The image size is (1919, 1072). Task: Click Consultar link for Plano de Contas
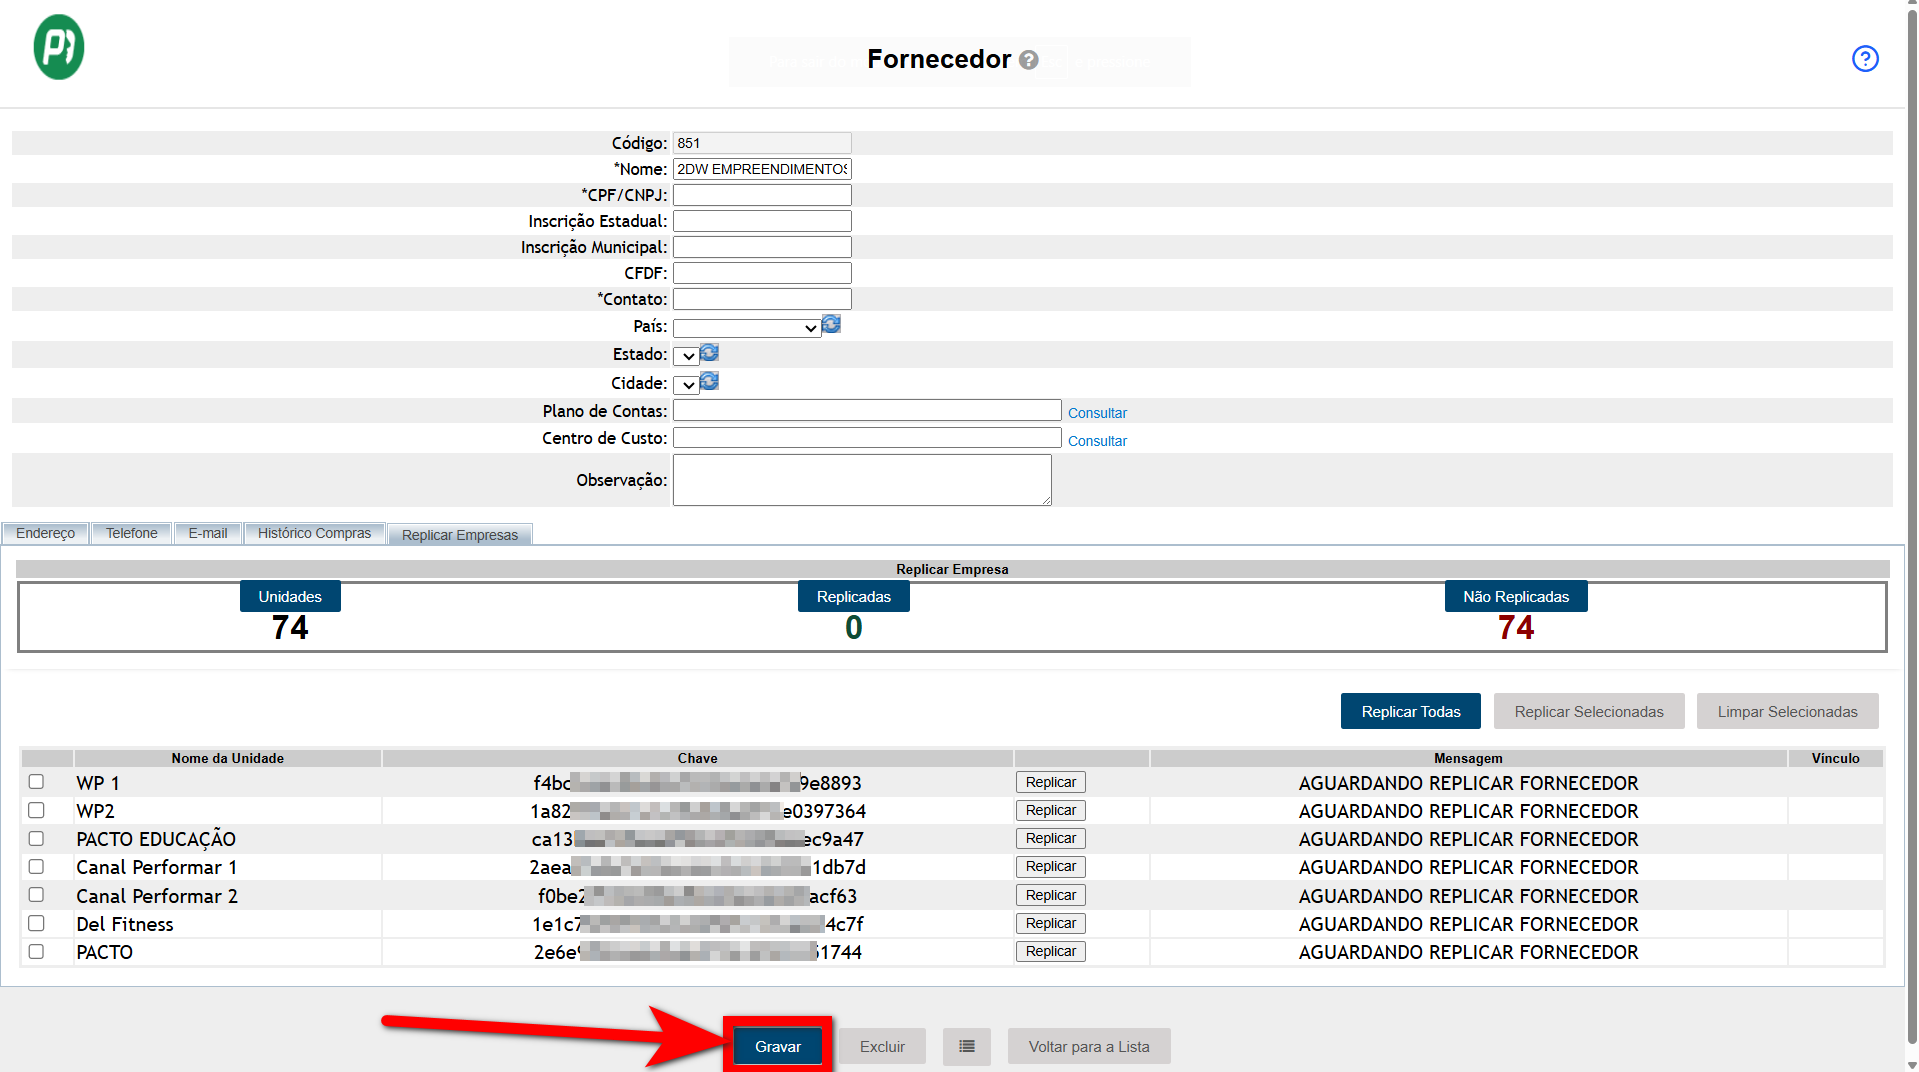[x=1096, y=413]
